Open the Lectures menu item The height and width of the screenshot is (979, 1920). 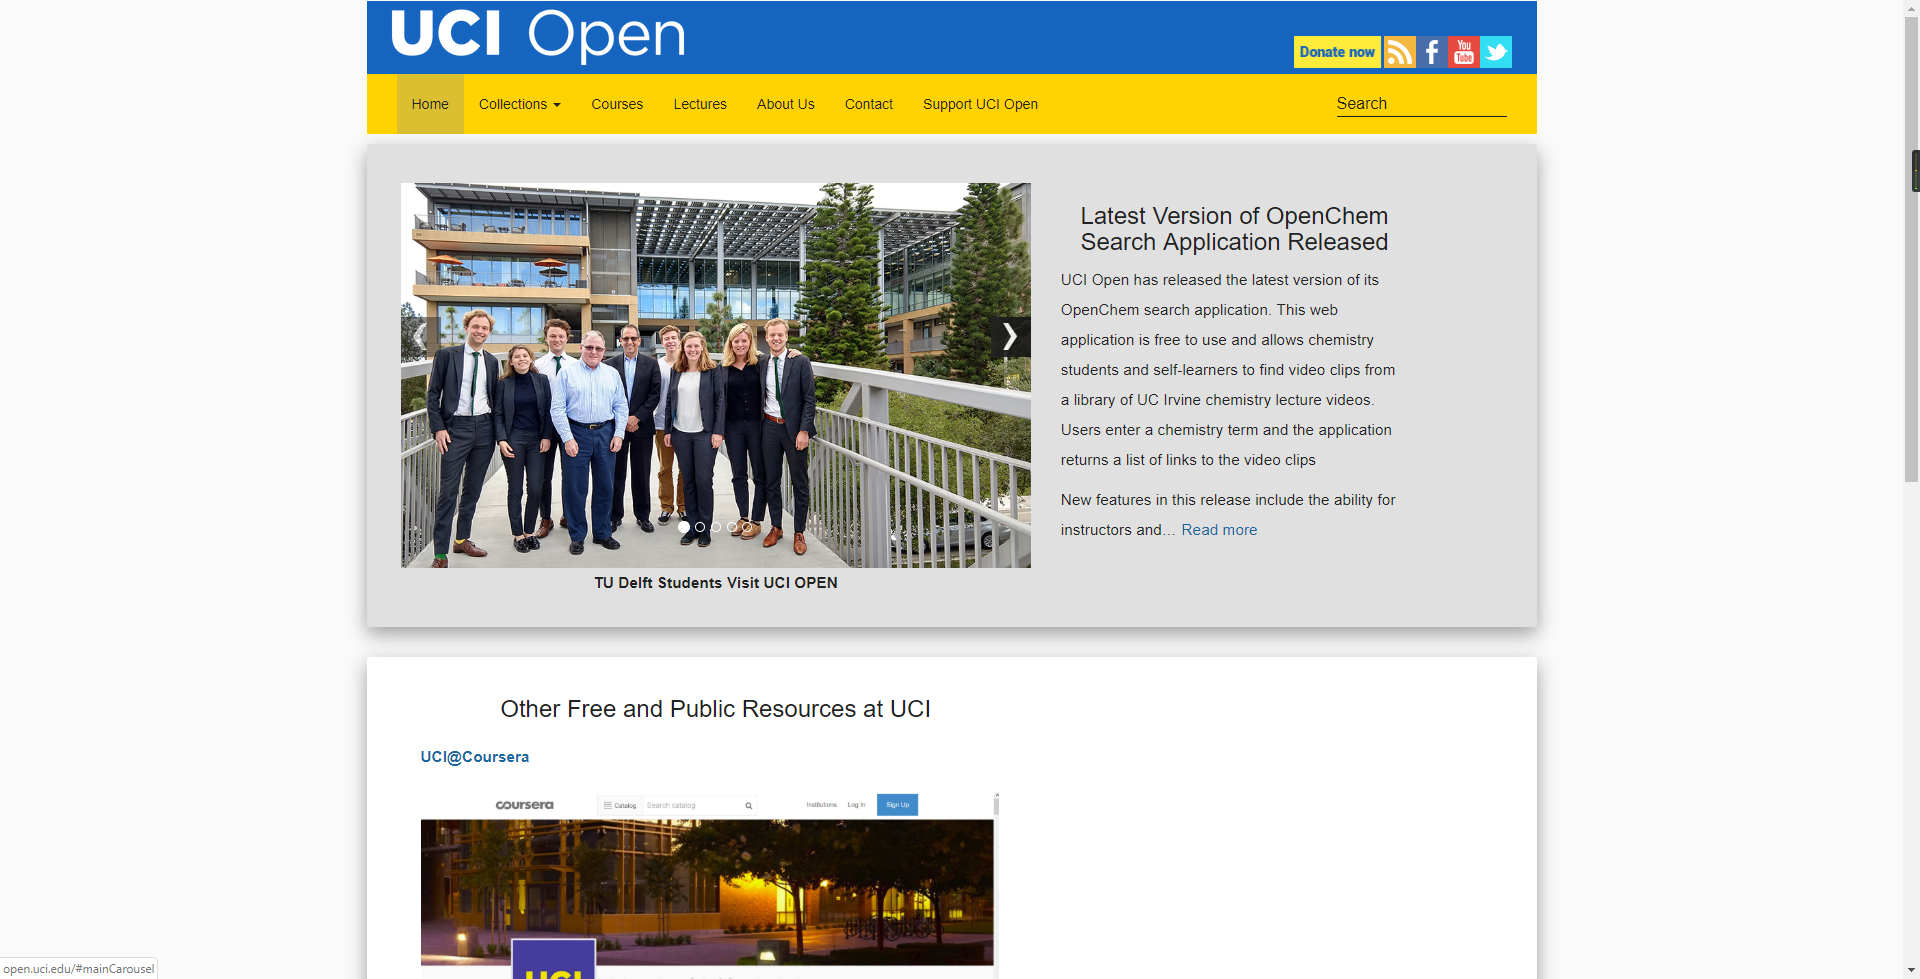[x=700, y=104]
